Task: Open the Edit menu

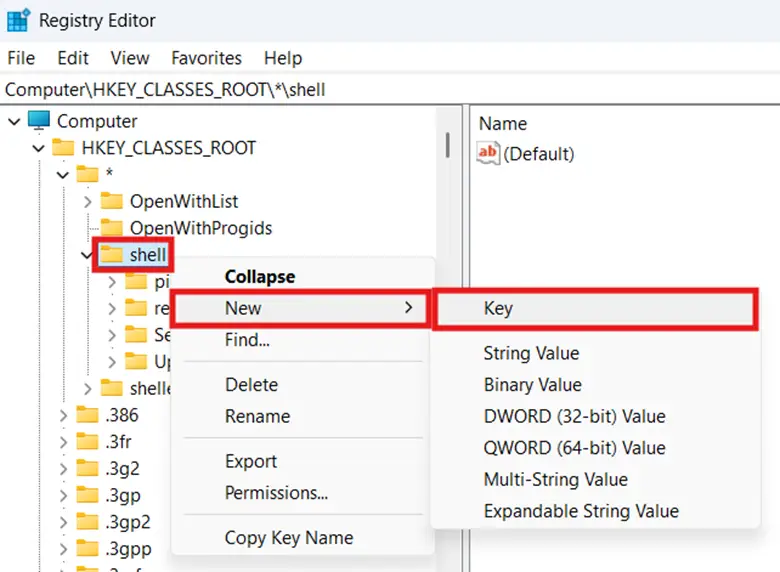Action: 73,58
